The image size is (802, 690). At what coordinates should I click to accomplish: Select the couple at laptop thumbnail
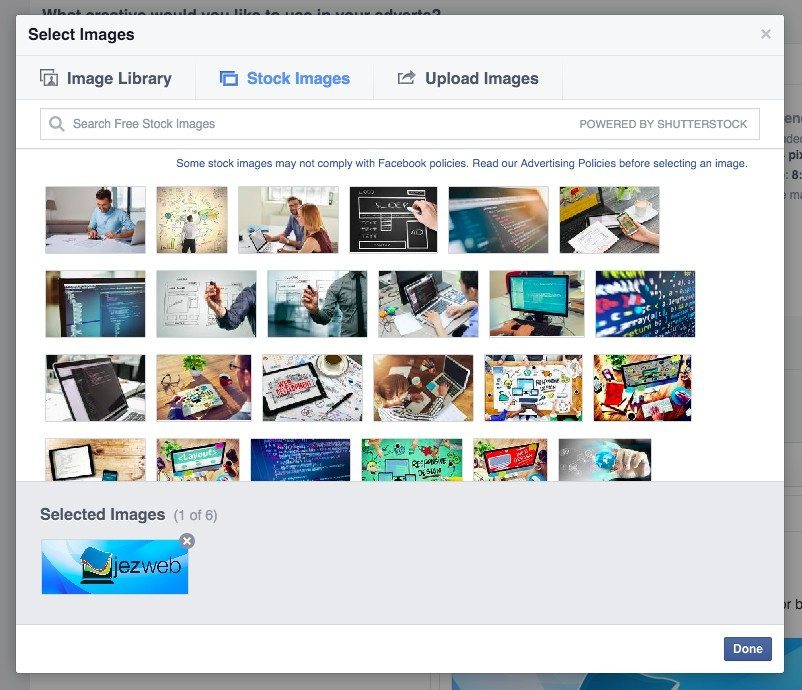click(288, 218)
